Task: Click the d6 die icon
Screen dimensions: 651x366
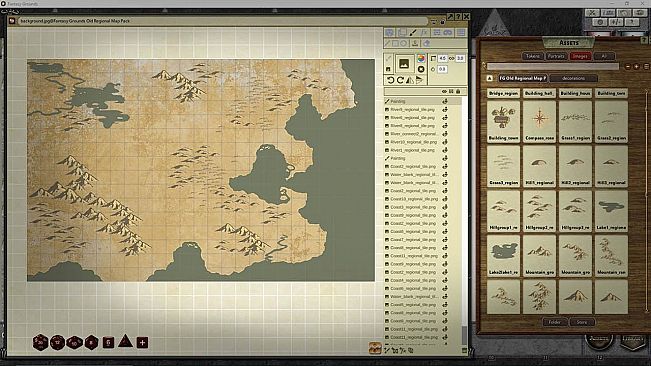Action: 108,343
